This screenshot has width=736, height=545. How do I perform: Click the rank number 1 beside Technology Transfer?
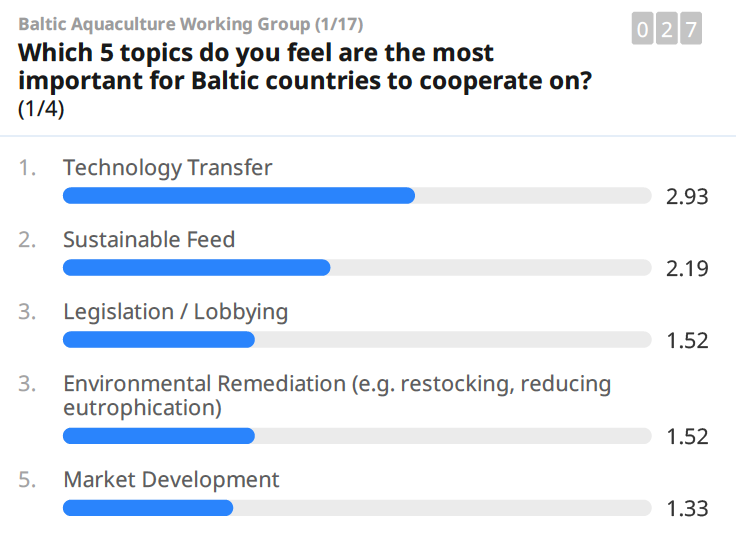tap(27, 168)
